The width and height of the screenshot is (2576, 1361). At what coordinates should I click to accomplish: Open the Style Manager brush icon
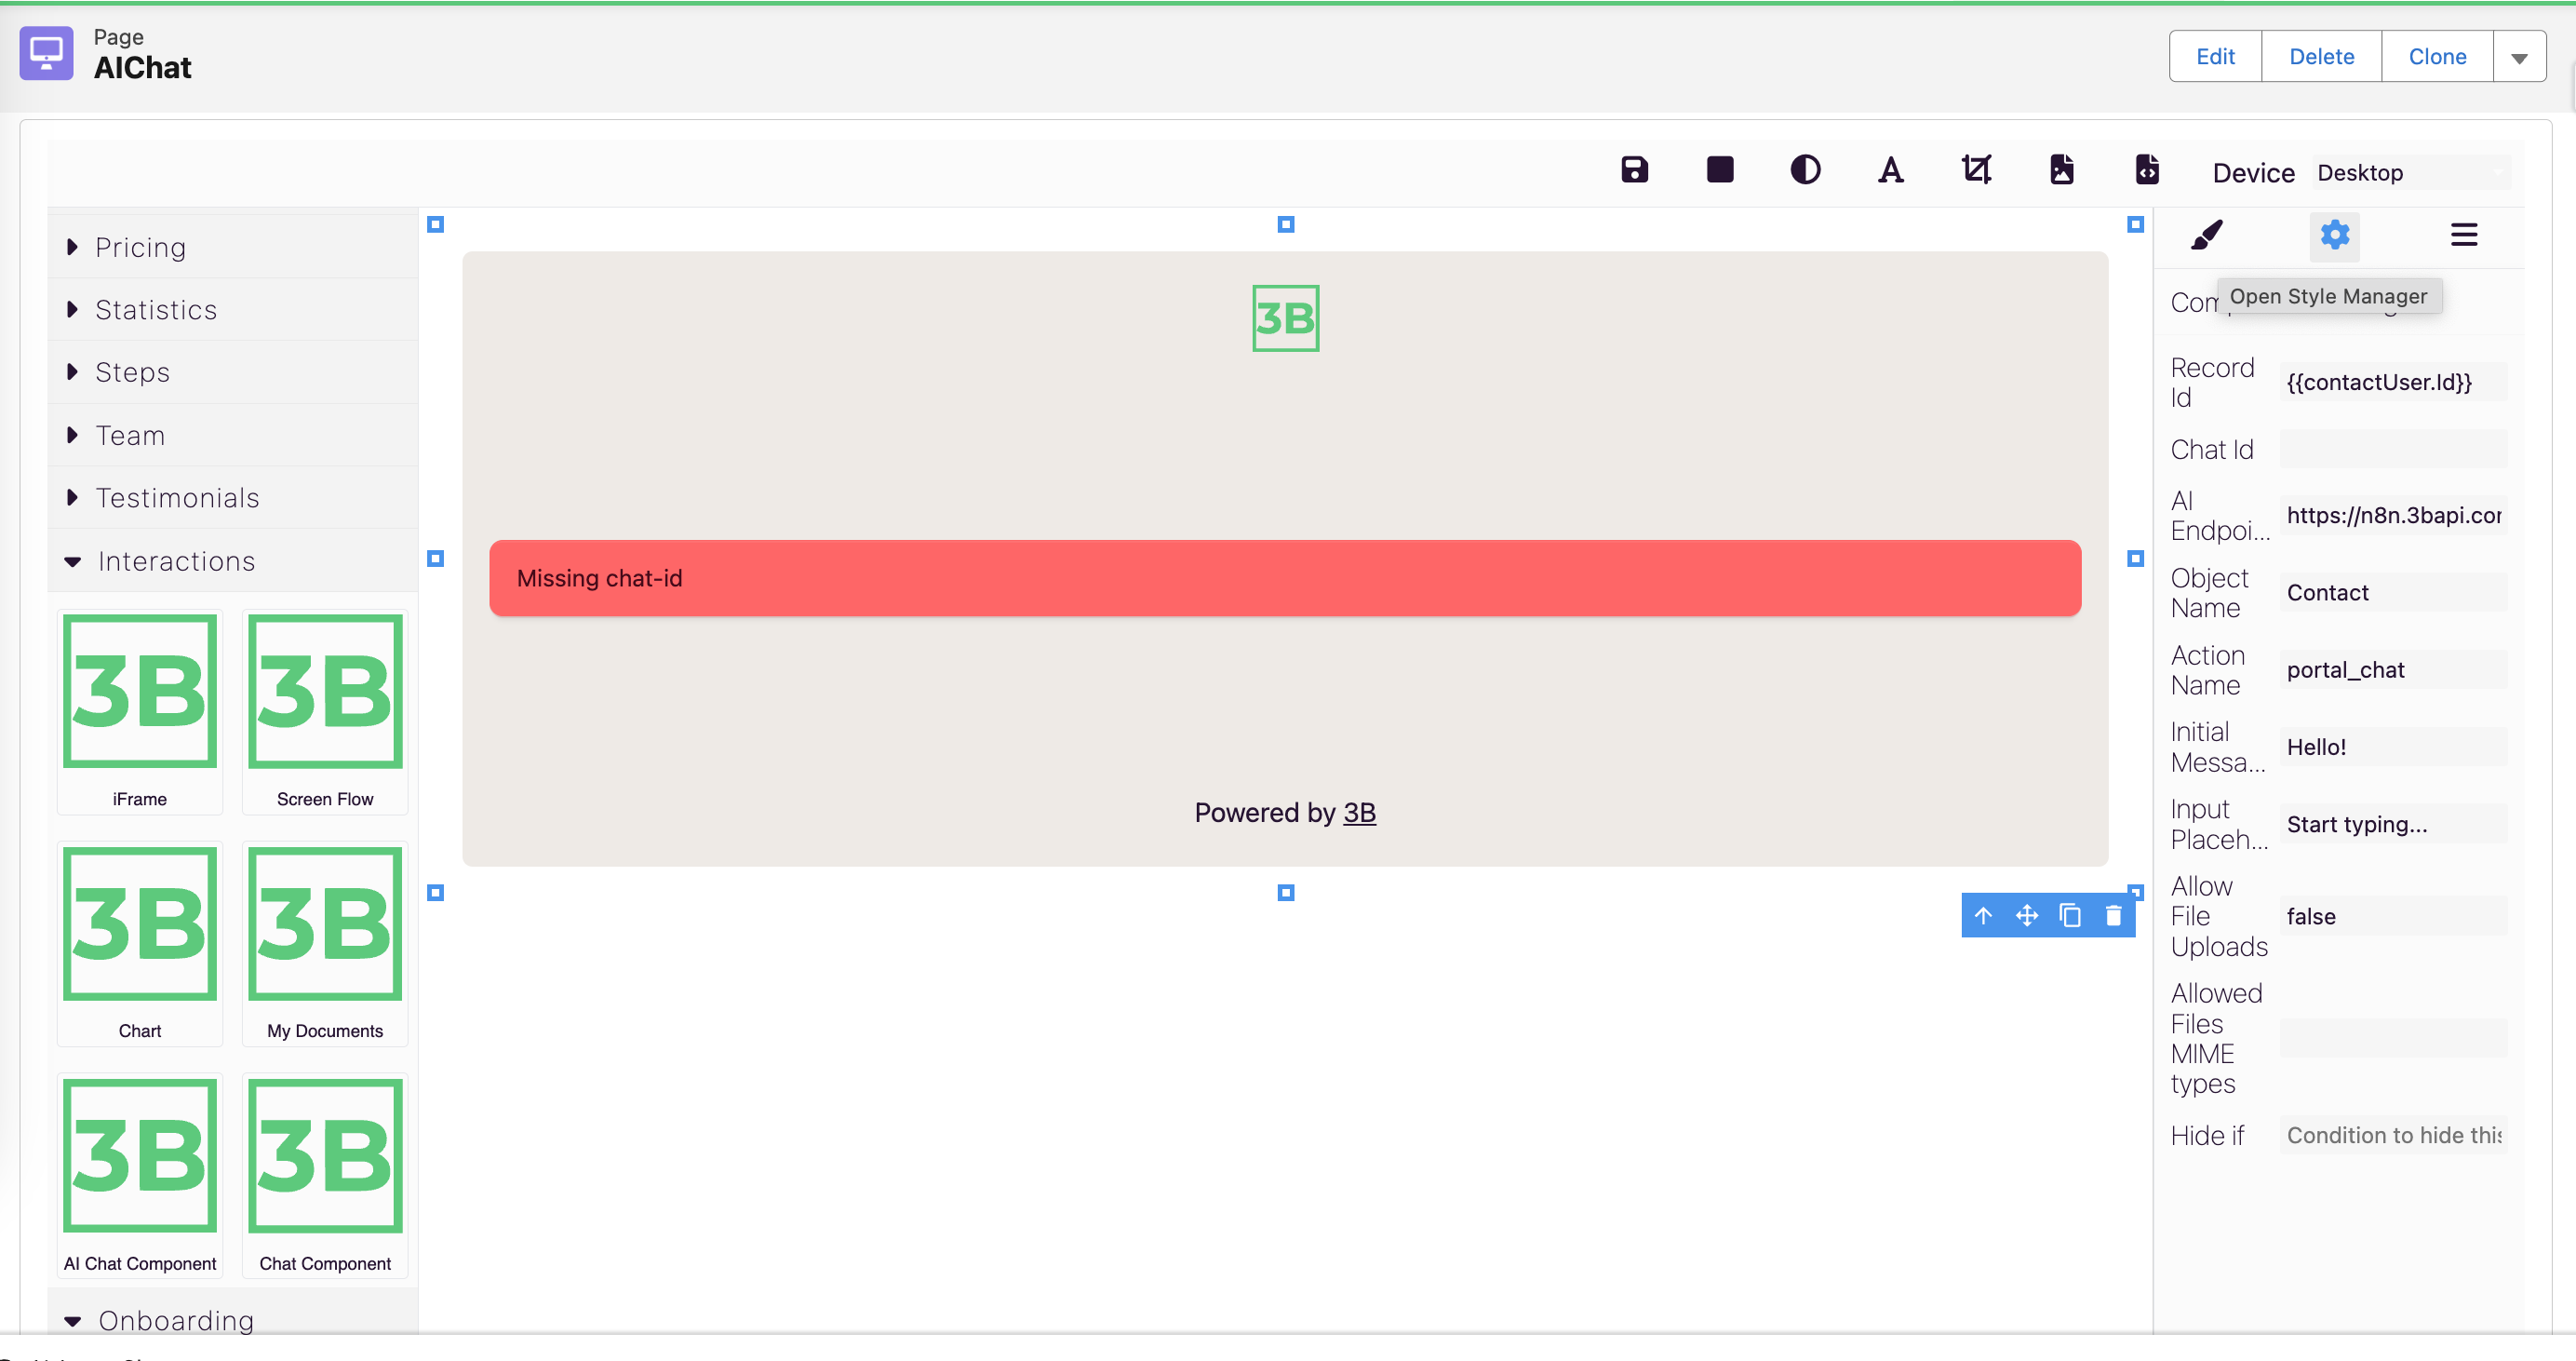(2207, 235)
